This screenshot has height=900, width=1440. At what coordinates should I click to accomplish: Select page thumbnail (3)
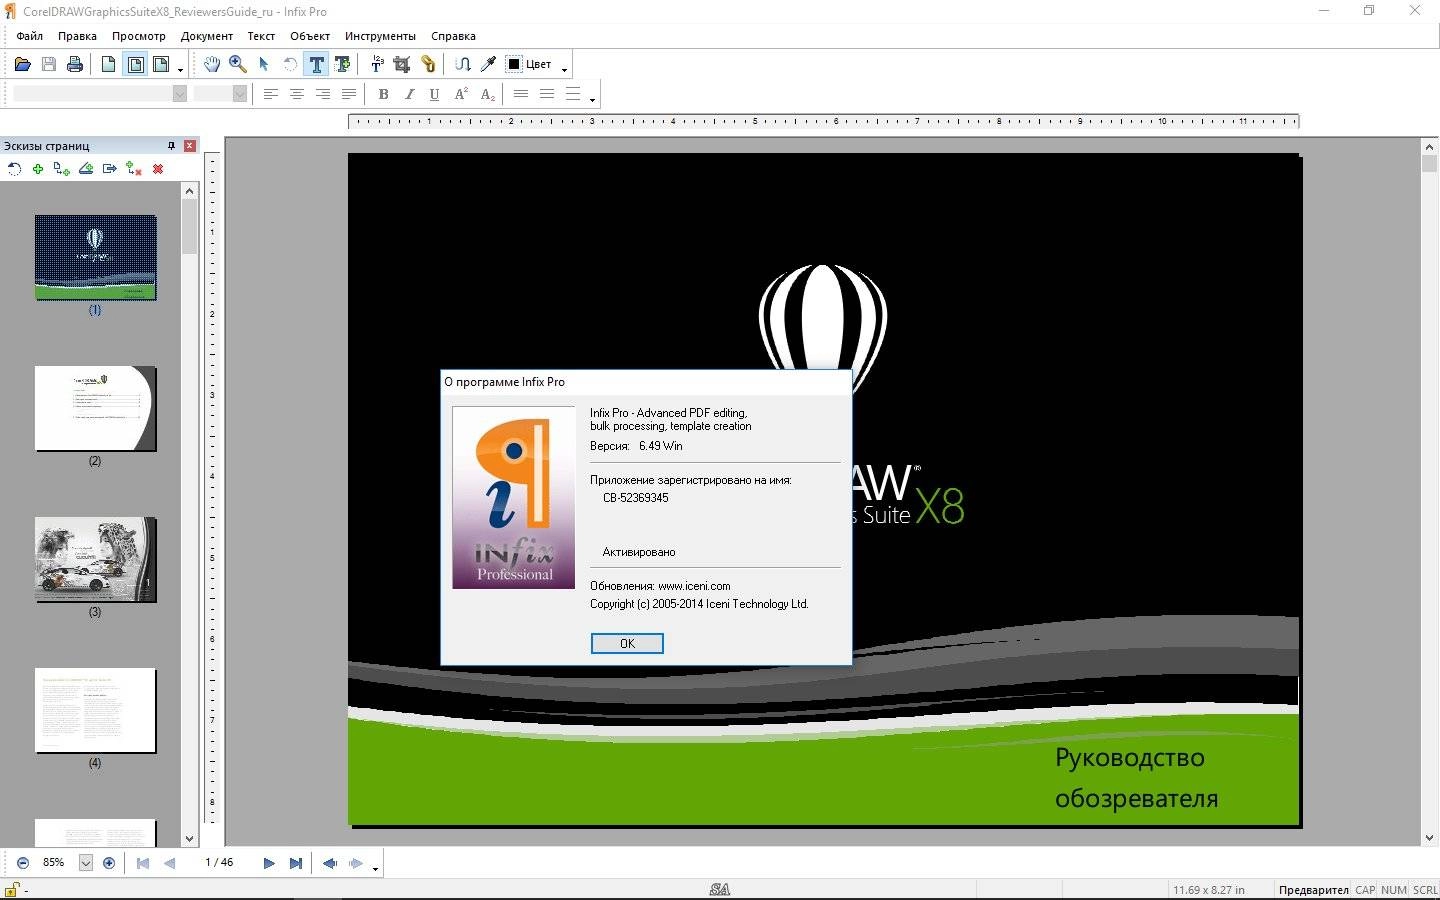click(x=95, y=559)
